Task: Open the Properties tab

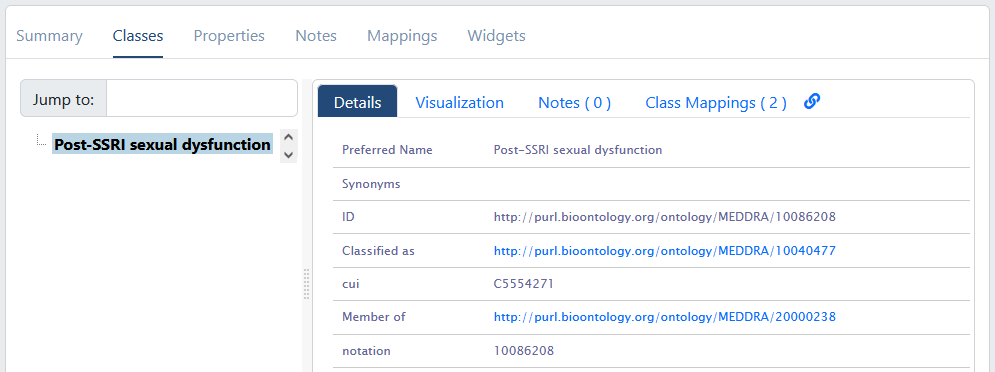Action: pyautogui.click(x=229, y=36)
